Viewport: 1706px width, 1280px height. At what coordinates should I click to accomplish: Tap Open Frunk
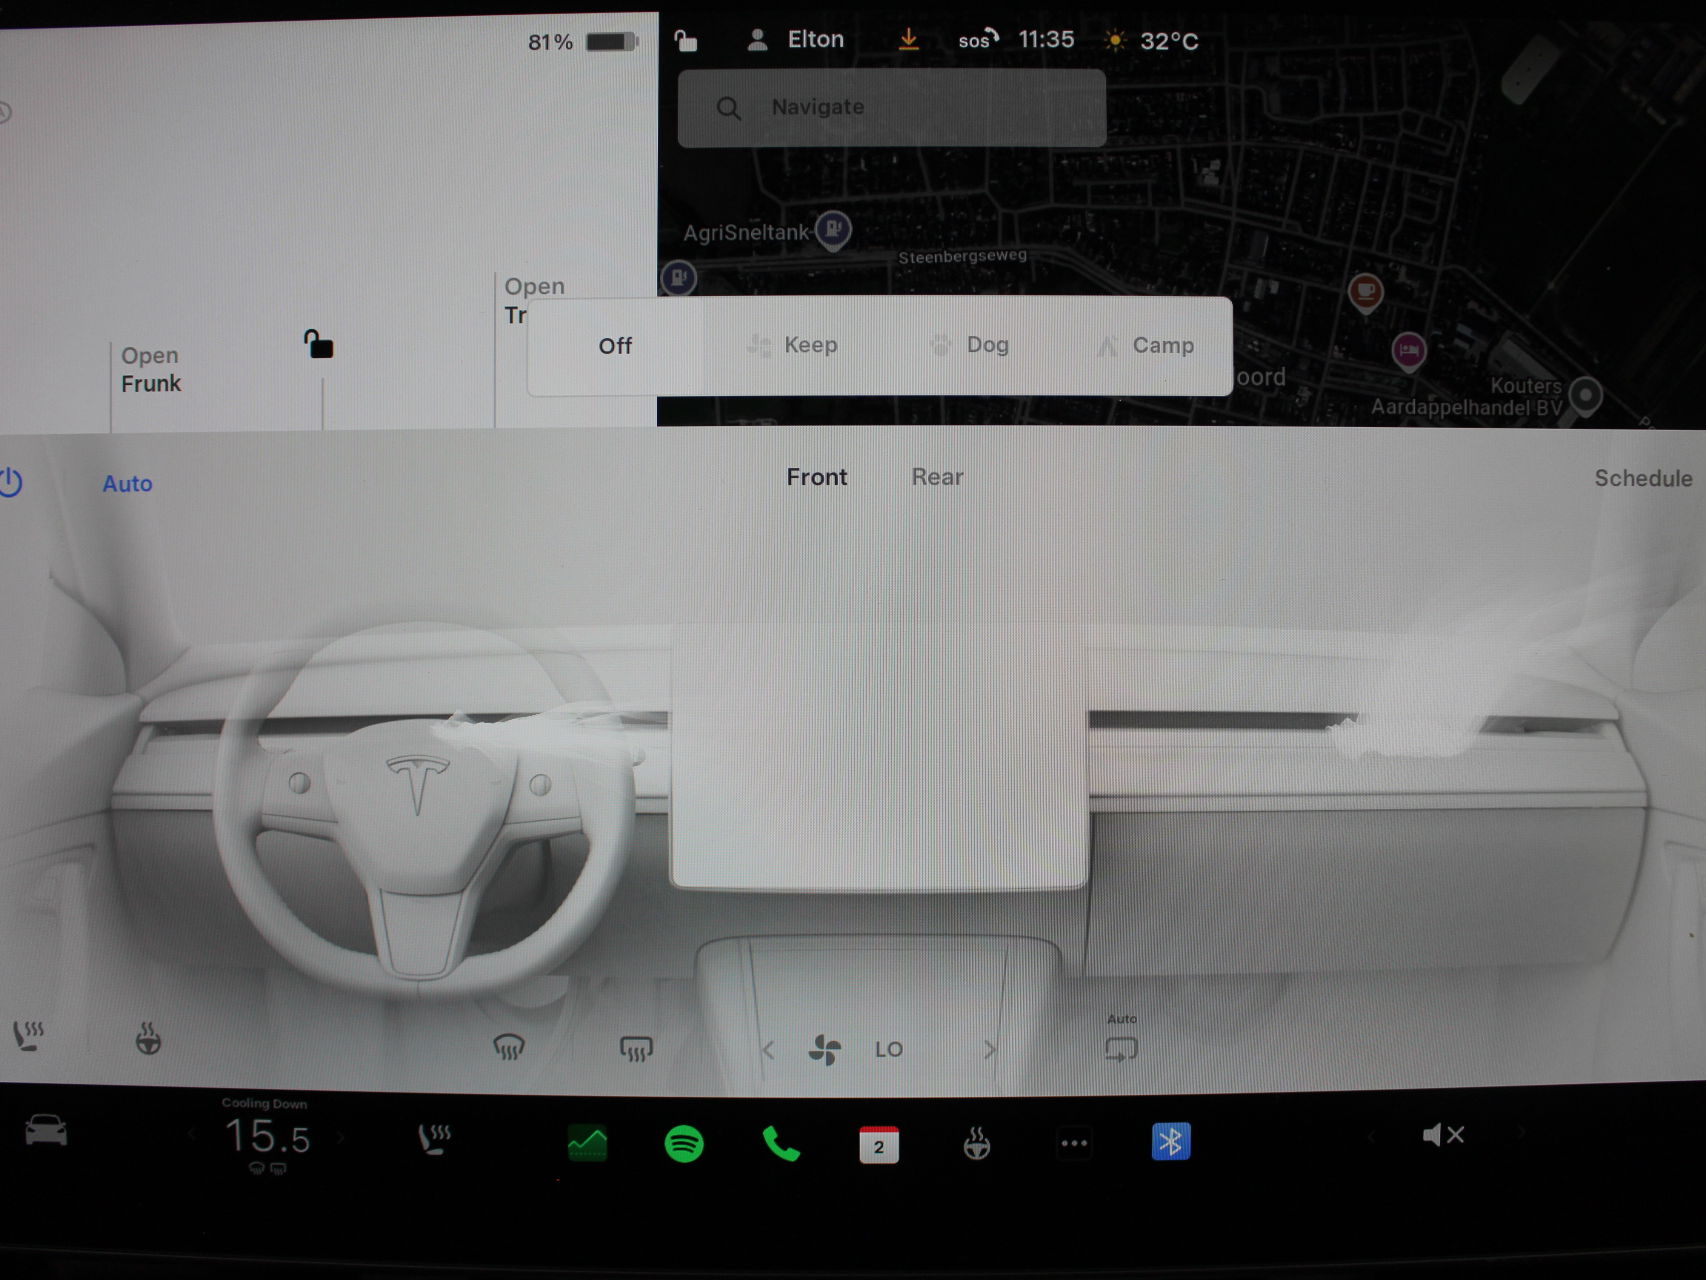pos(151,370)
